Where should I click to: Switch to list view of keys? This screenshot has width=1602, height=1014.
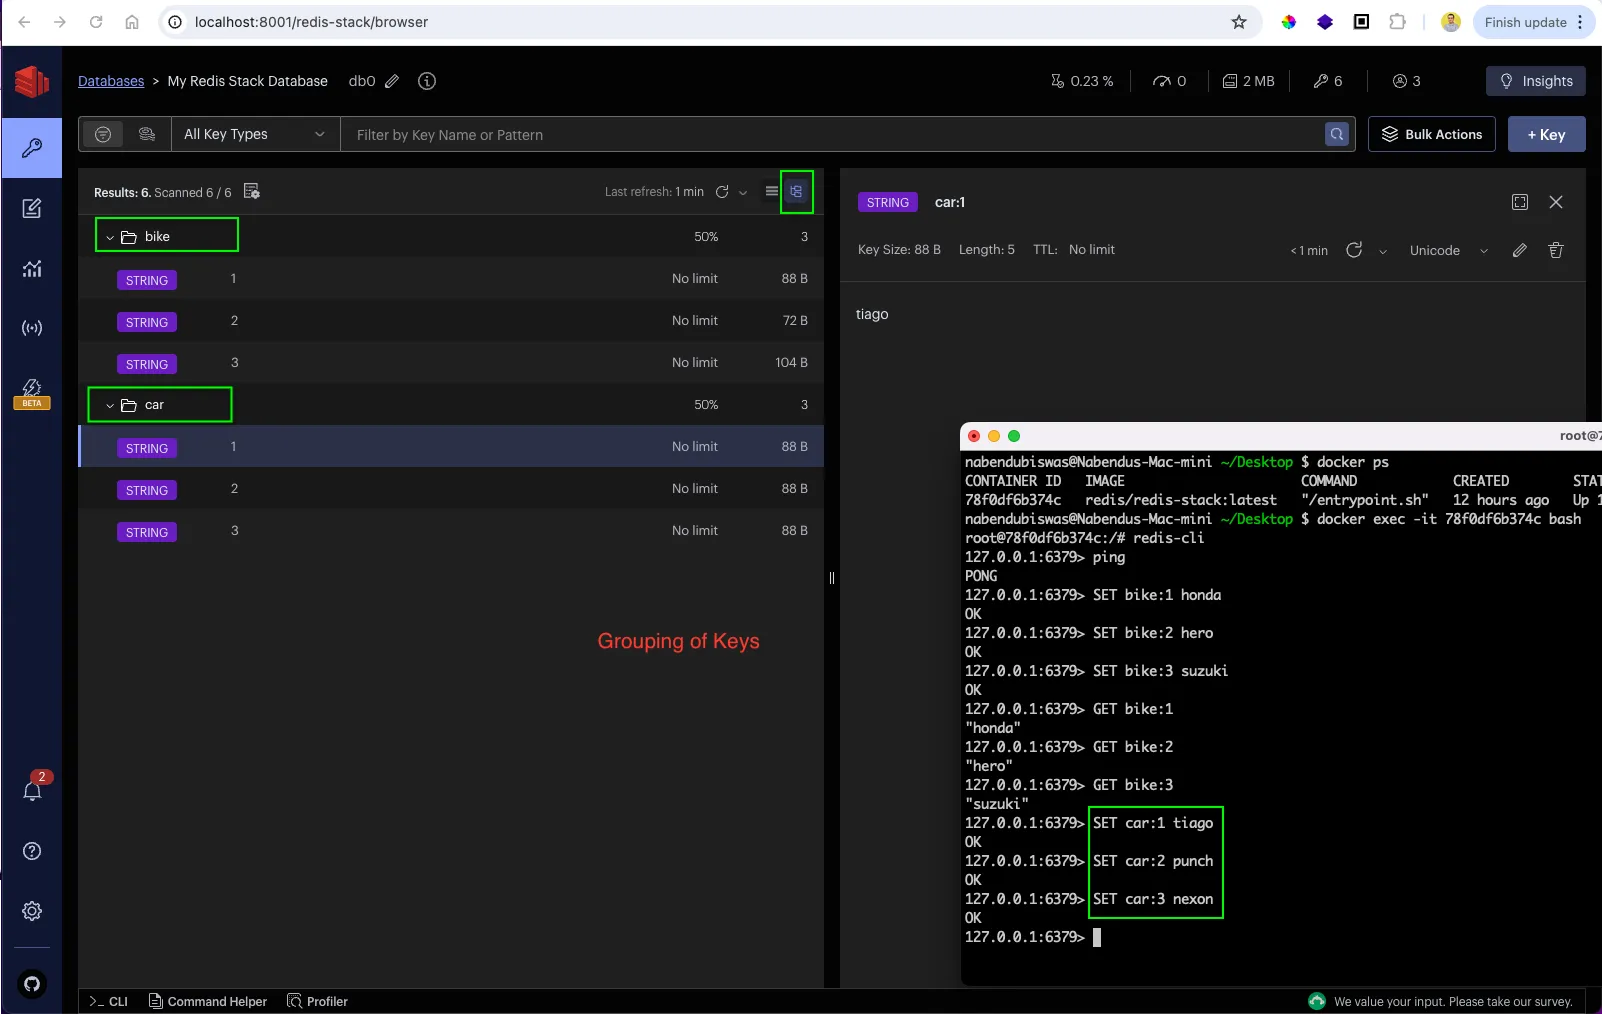pyautogui.click(x=771, y=191)
